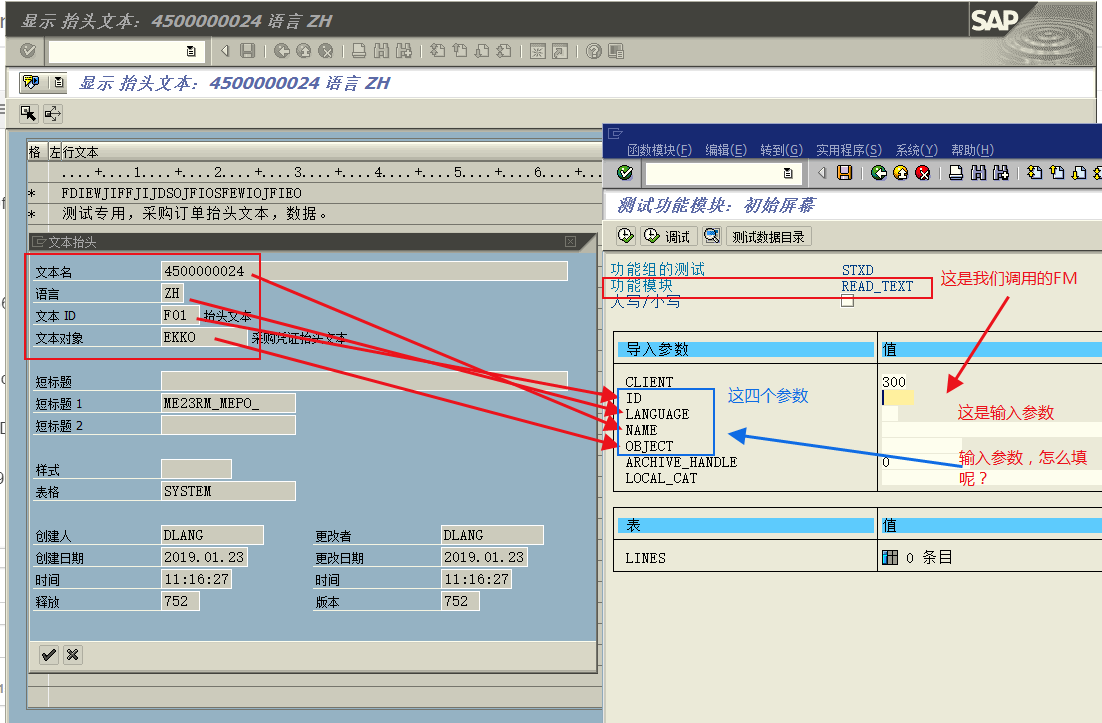Viewport: 1102px width, 723px height.
Task: Click the Print icon in the function test toolbar
Action: (x=956, y=173)
